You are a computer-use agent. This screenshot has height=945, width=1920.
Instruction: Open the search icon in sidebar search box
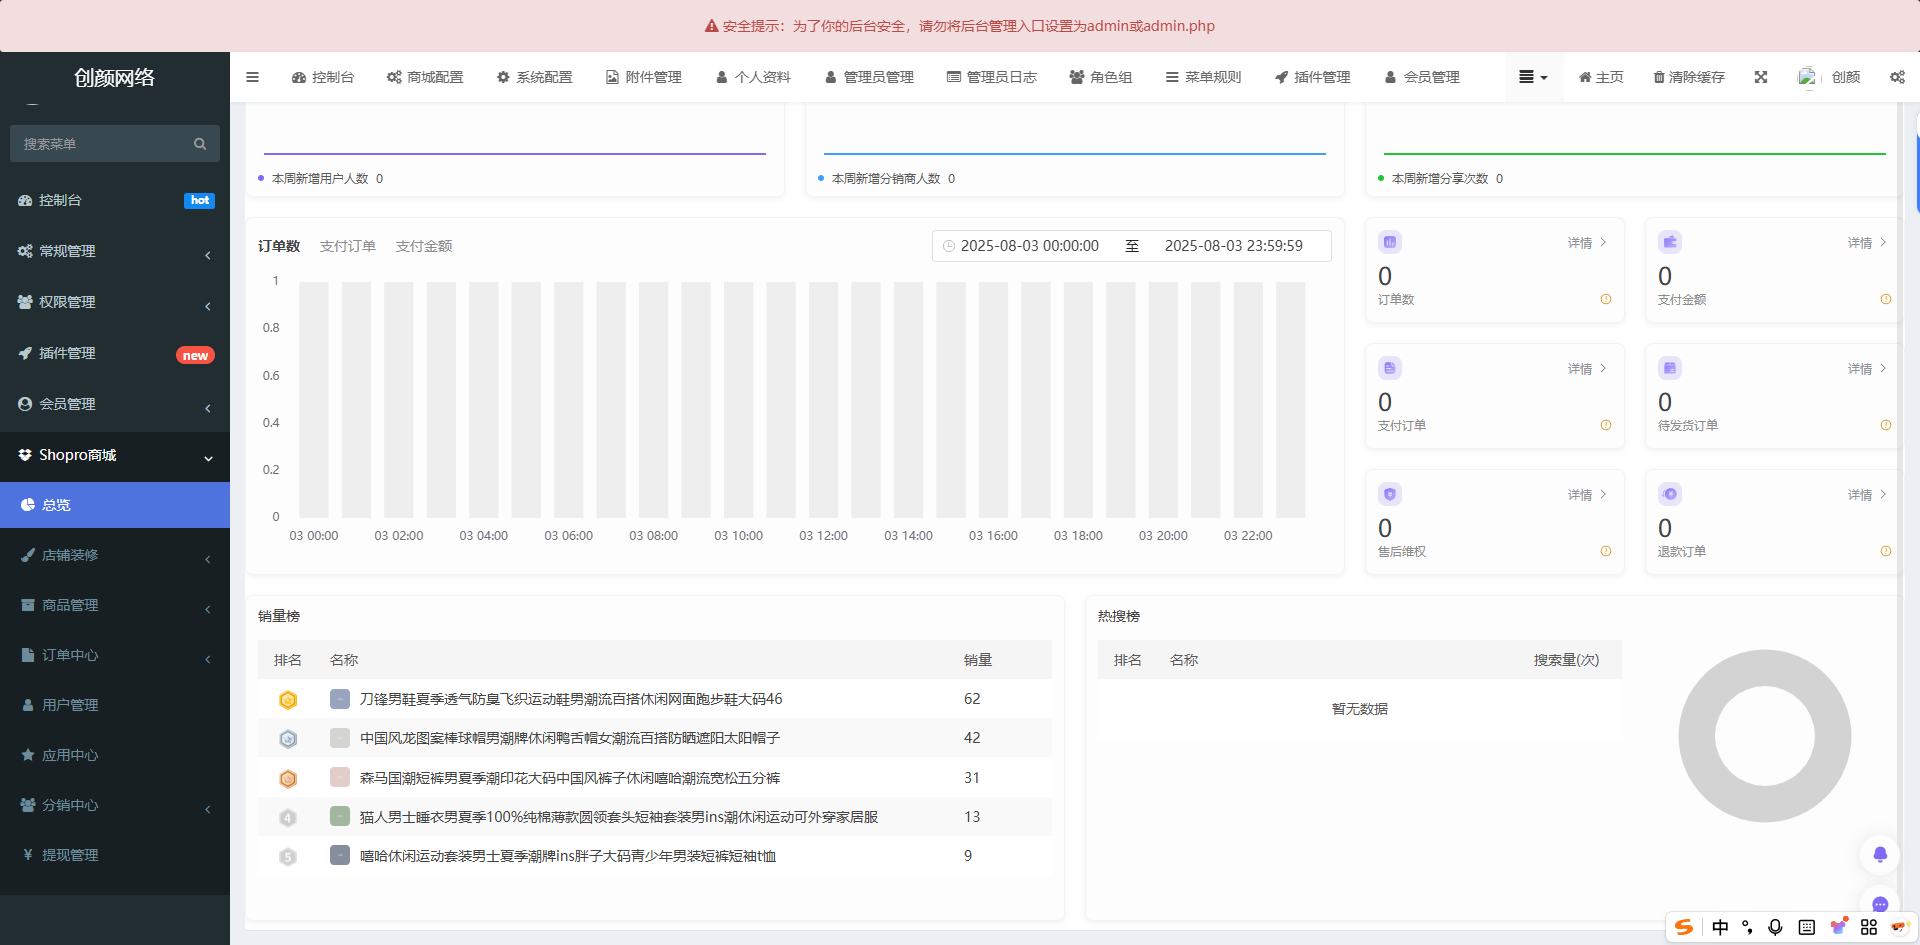click(200, 143)
